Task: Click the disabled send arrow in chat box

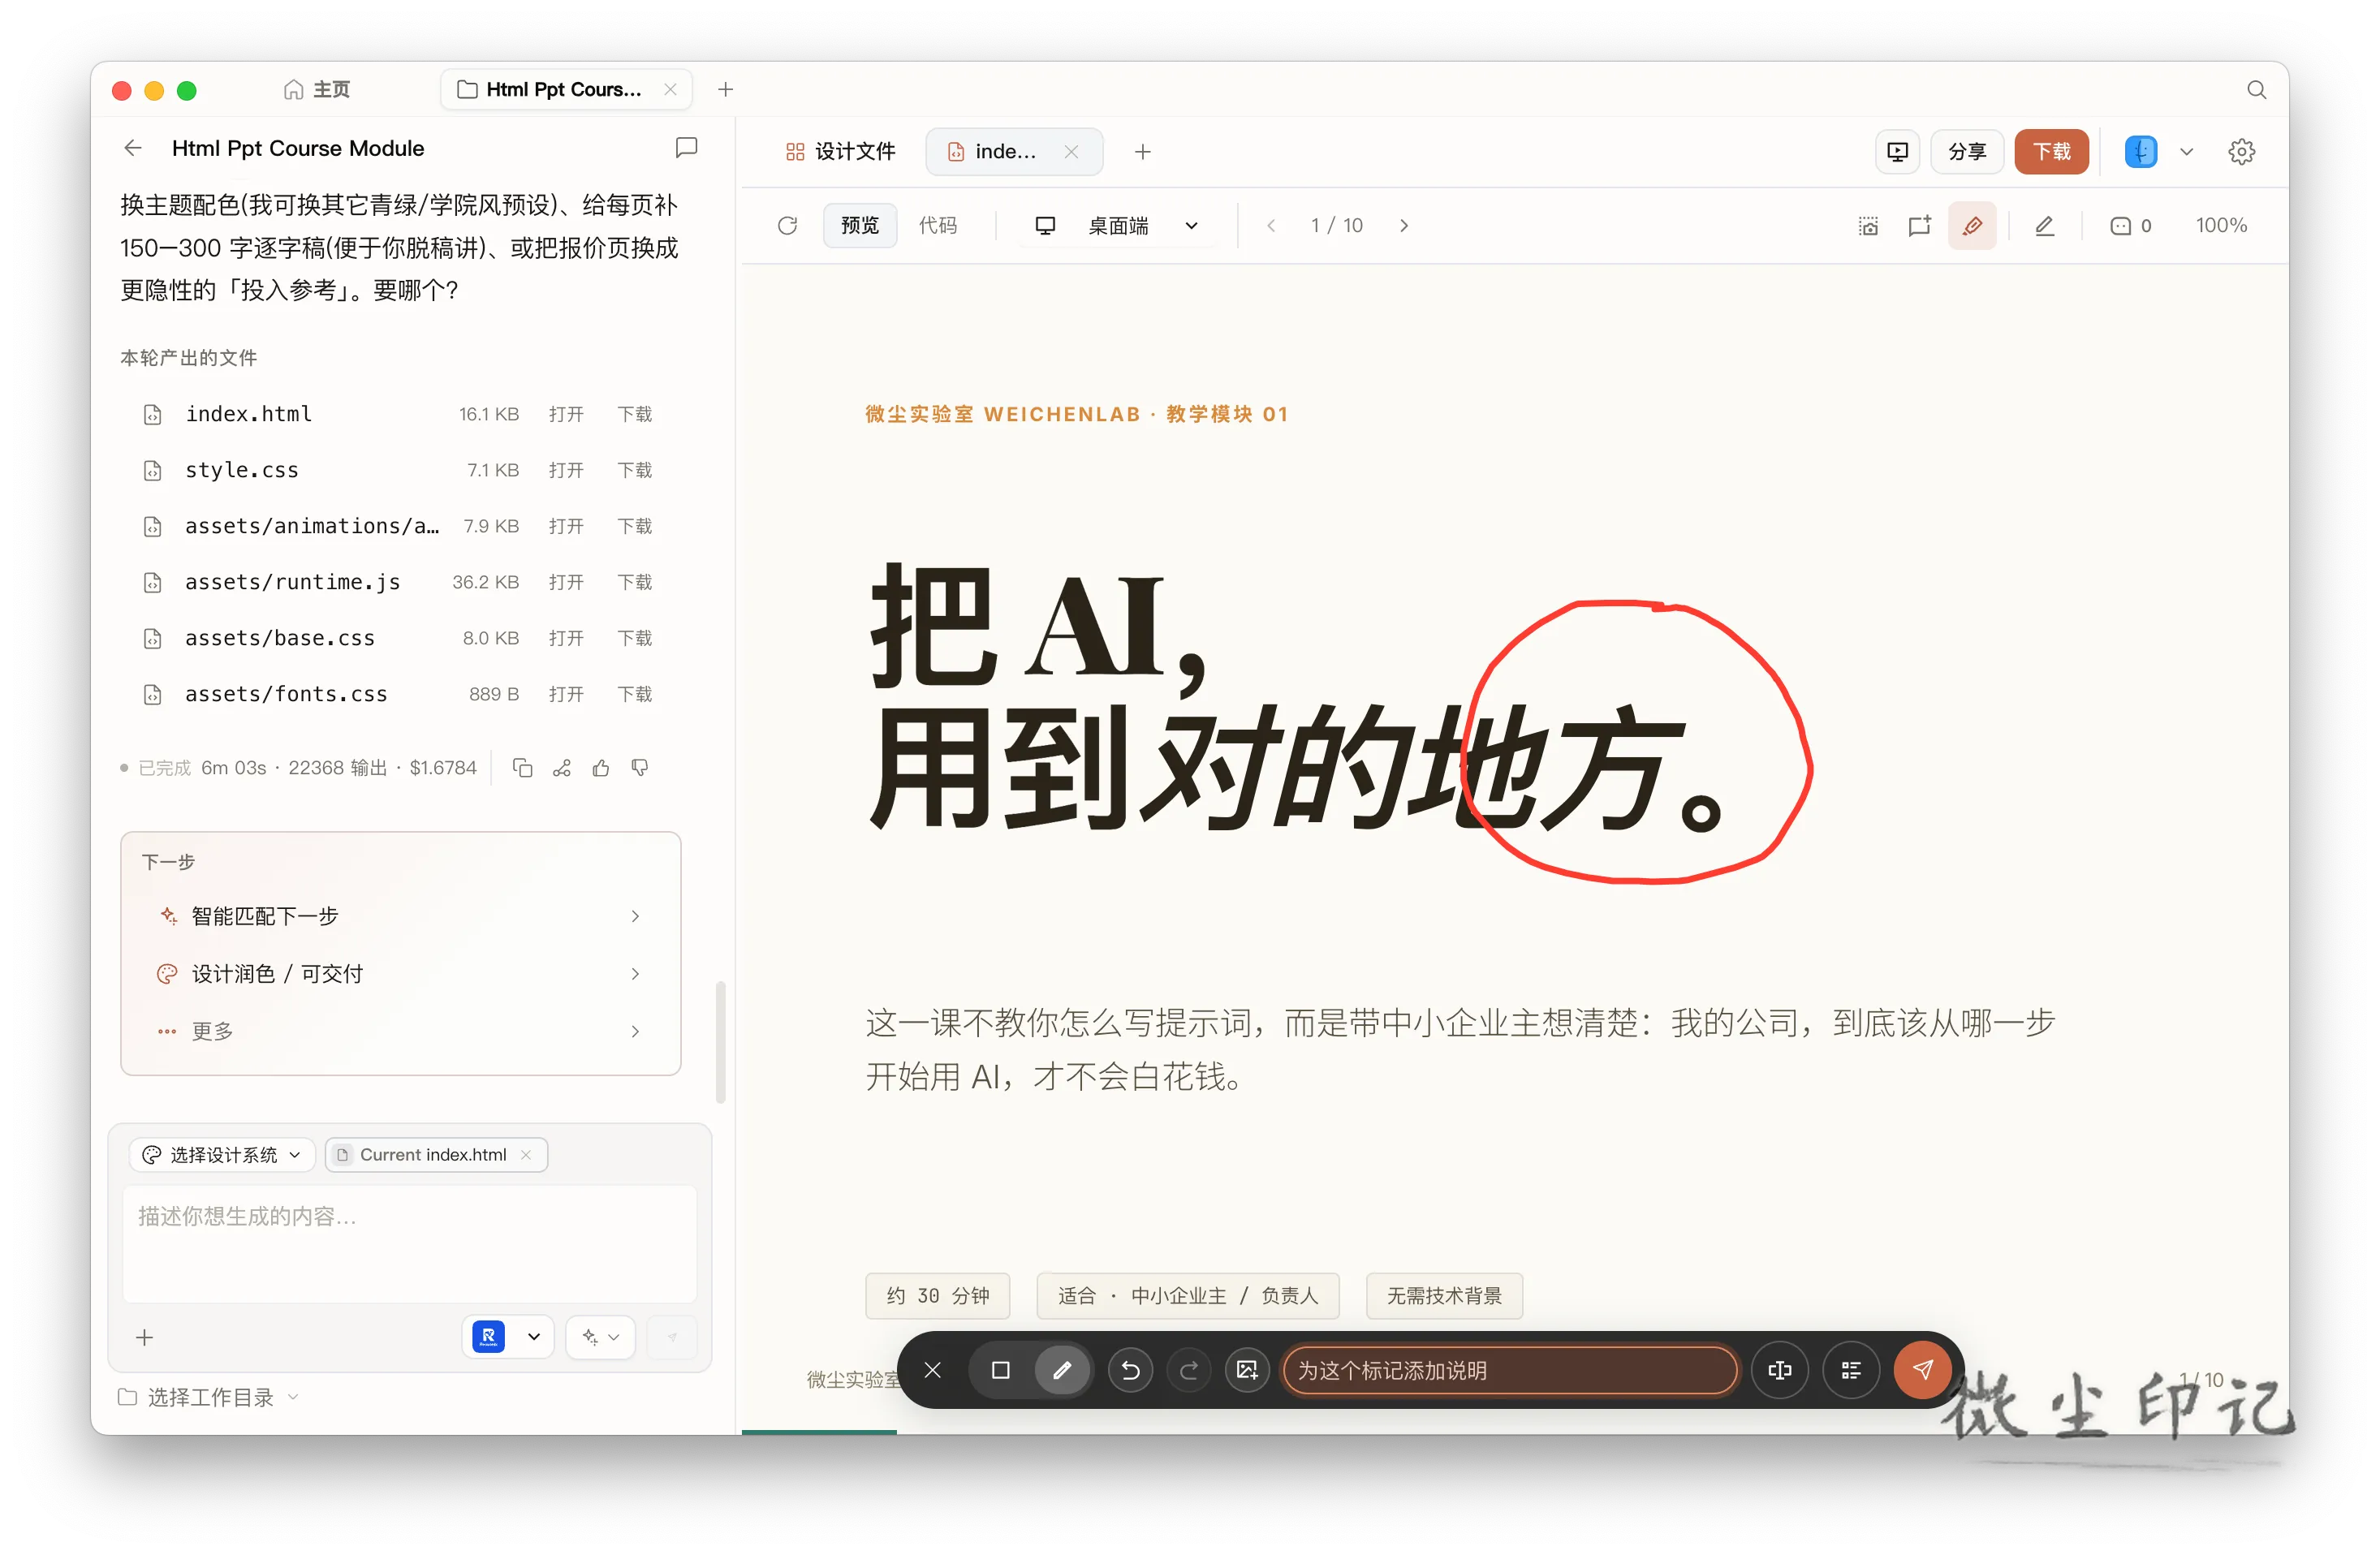Action: click(672, 1338)
